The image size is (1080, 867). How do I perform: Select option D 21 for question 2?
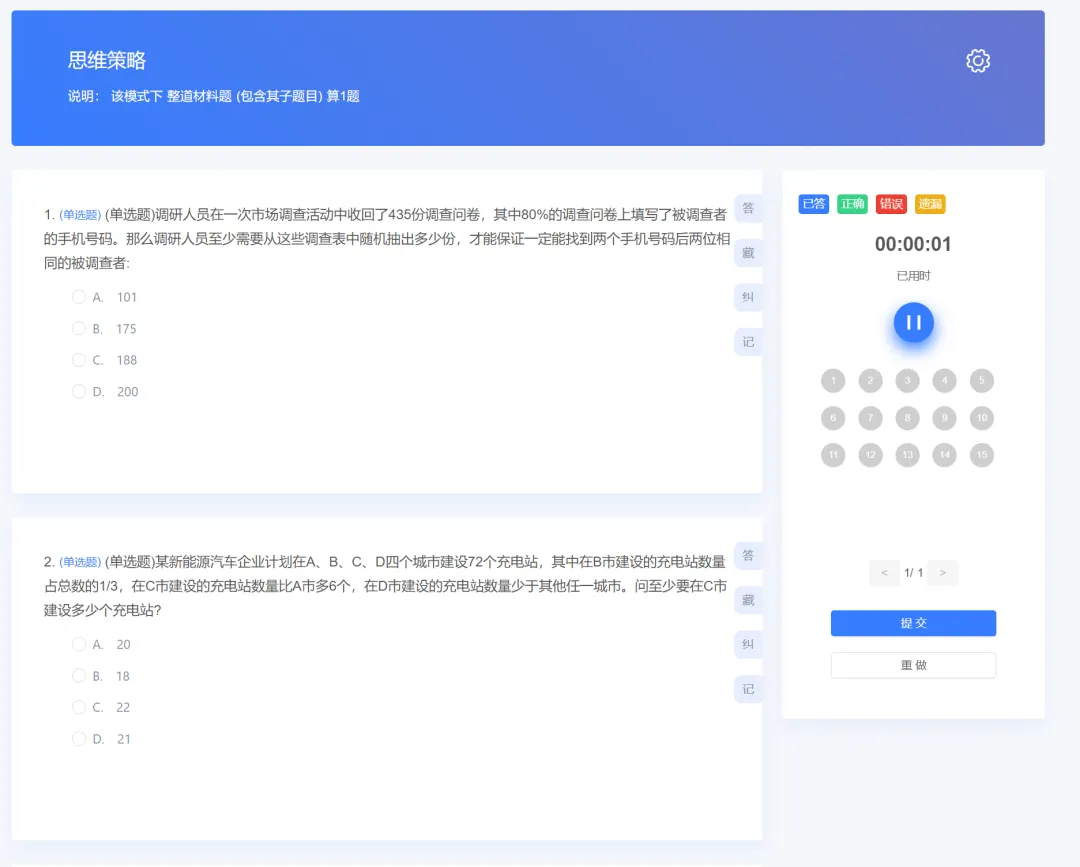79,738
